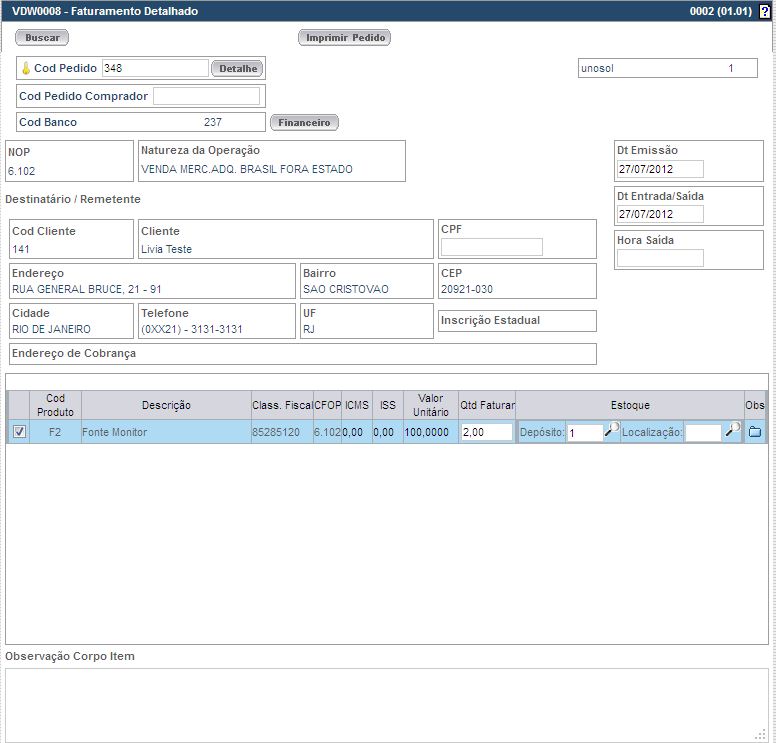
Task: Click the Observação Corpo Item text area
Action: pos(386,703)
